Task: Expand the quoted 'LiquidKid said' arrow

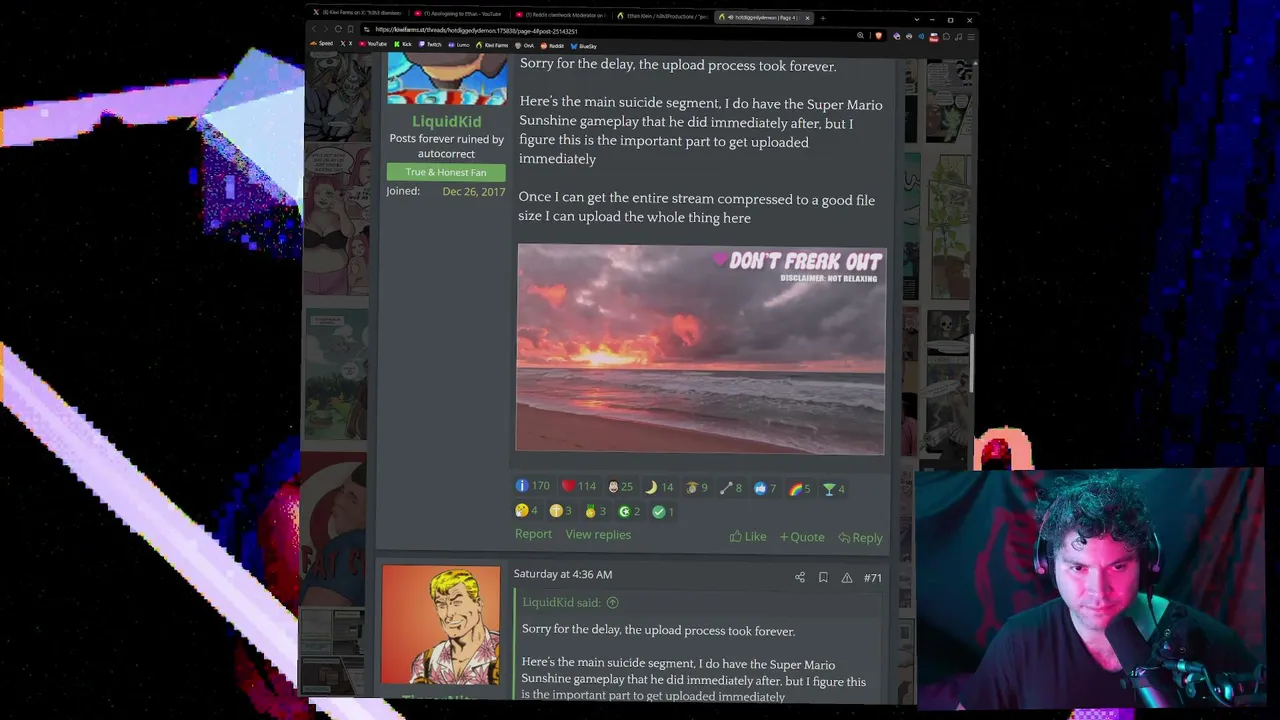Action: (x=612, y=602)
